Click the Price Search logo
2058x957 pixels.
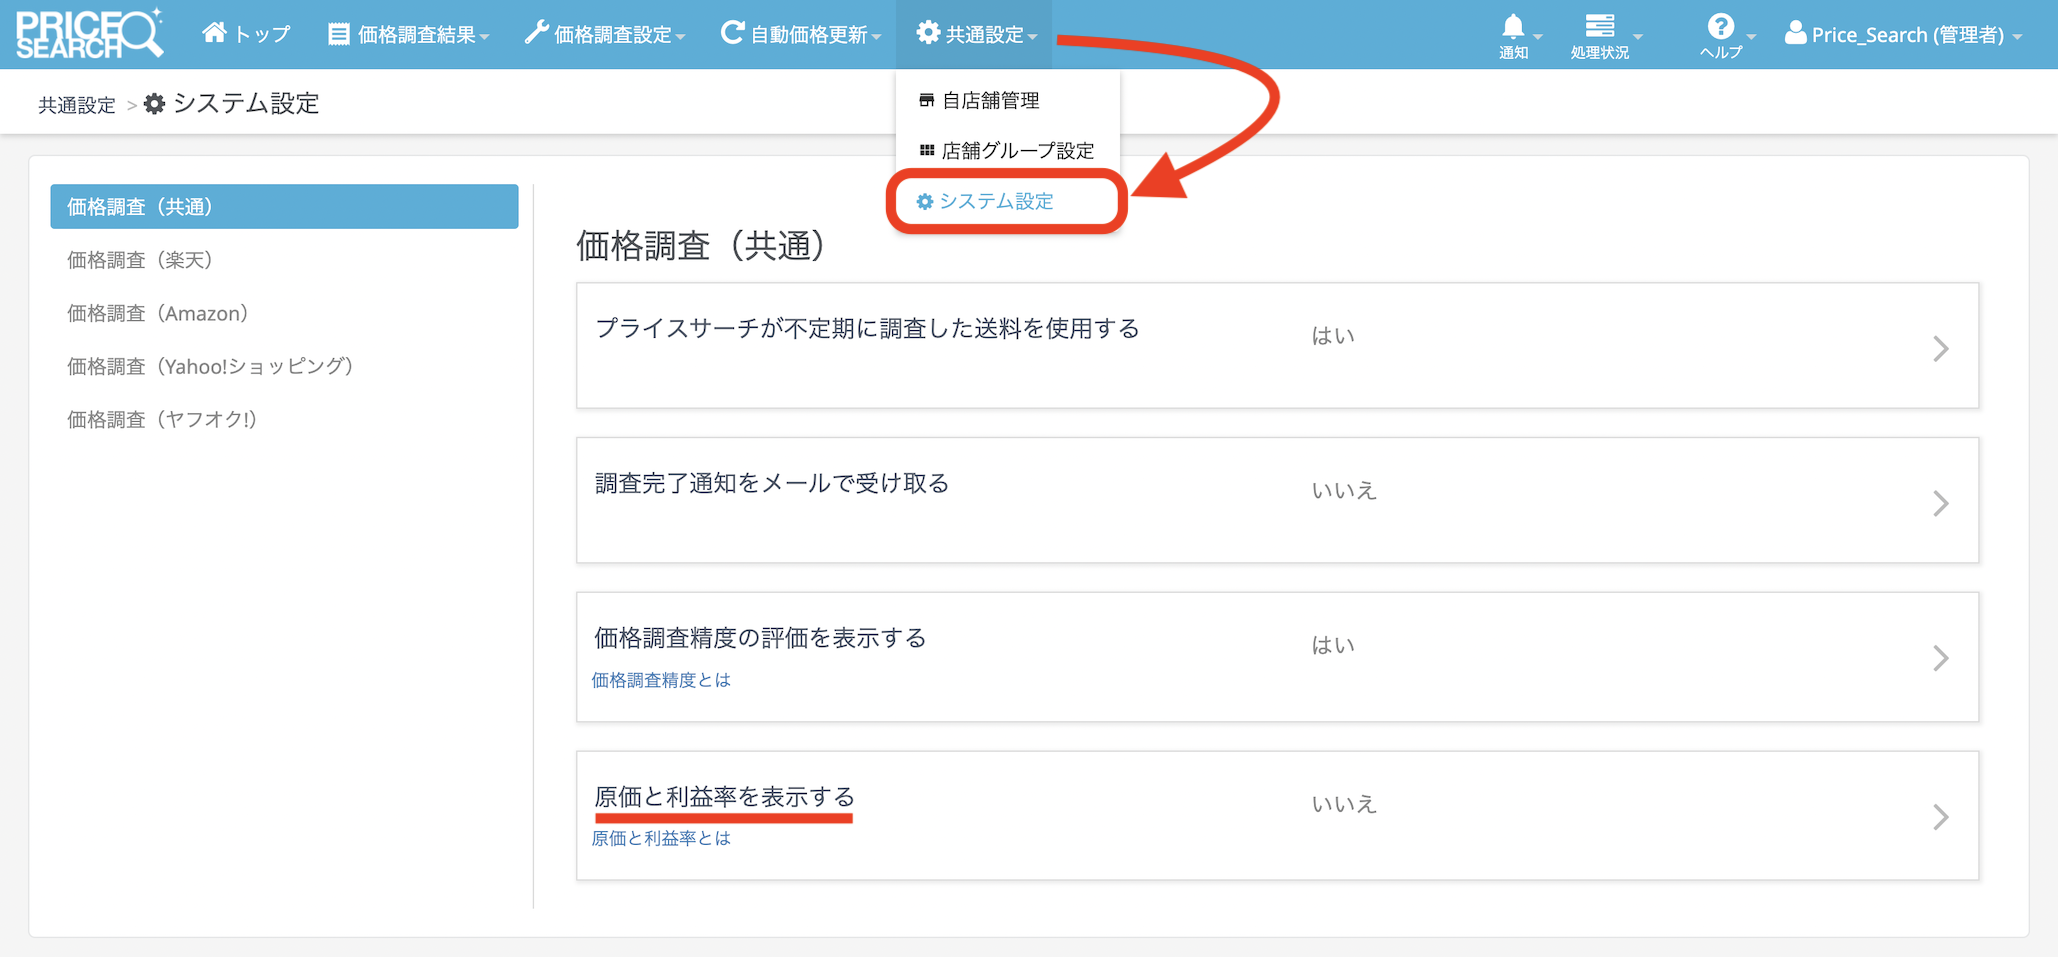88,34
